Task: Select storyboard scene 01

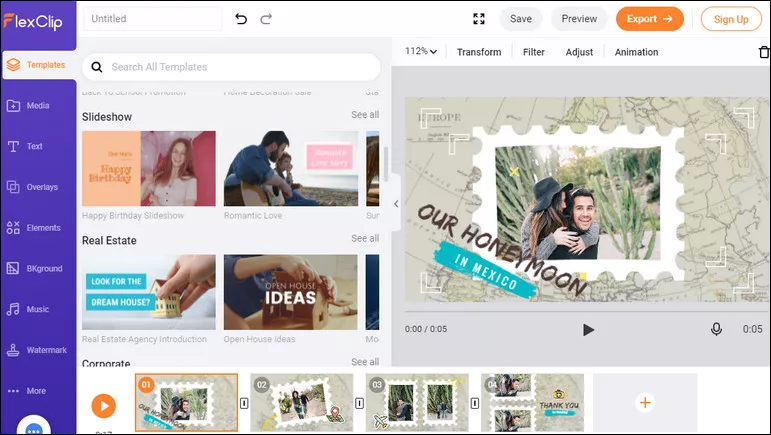Action: 186,403
